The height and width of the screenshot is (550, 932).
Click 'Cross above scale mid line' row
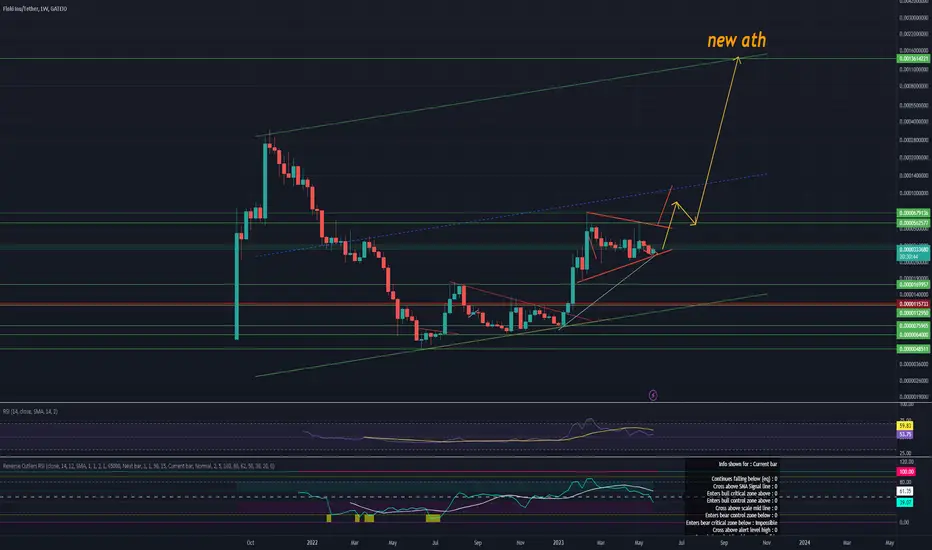pos(745,508)
